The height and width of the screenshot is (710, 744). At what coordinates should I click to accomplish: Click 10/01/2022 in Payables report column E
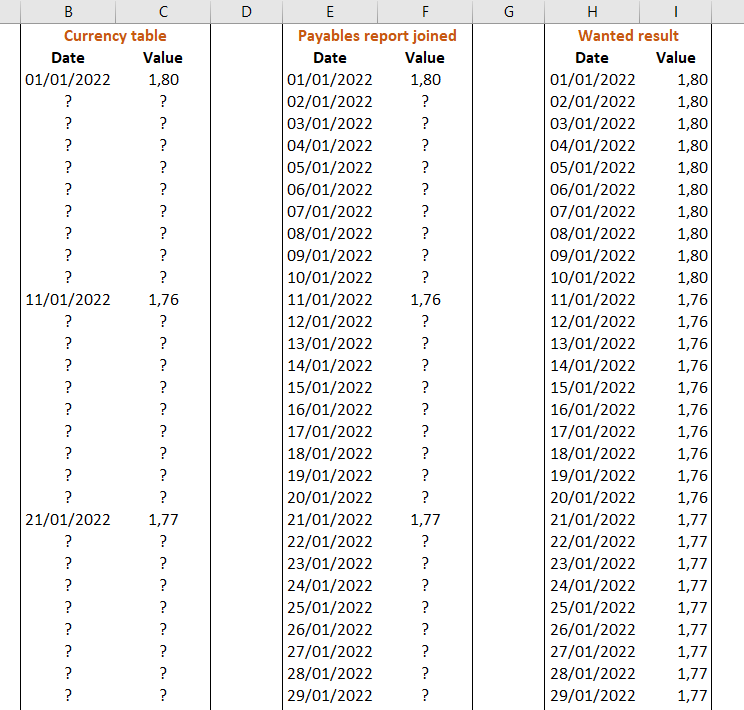coord(330,278)
